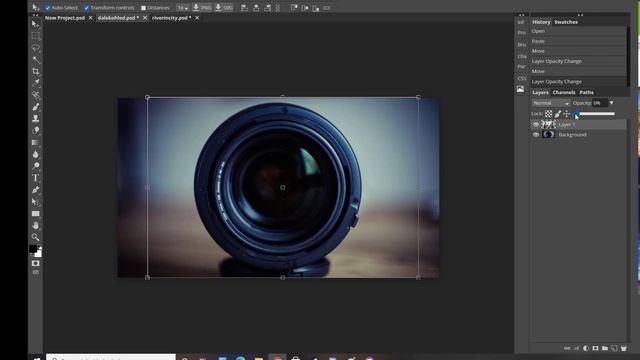Toggle Quick Mask mode icon
Image resolution: width=640 pixels, height=360 pixels.
pos(36,263)
